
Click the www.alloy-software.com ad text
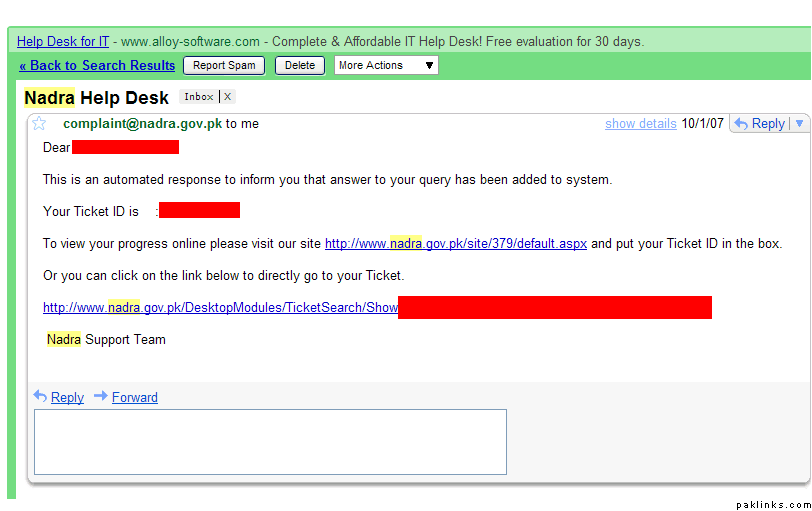[190, 42]
